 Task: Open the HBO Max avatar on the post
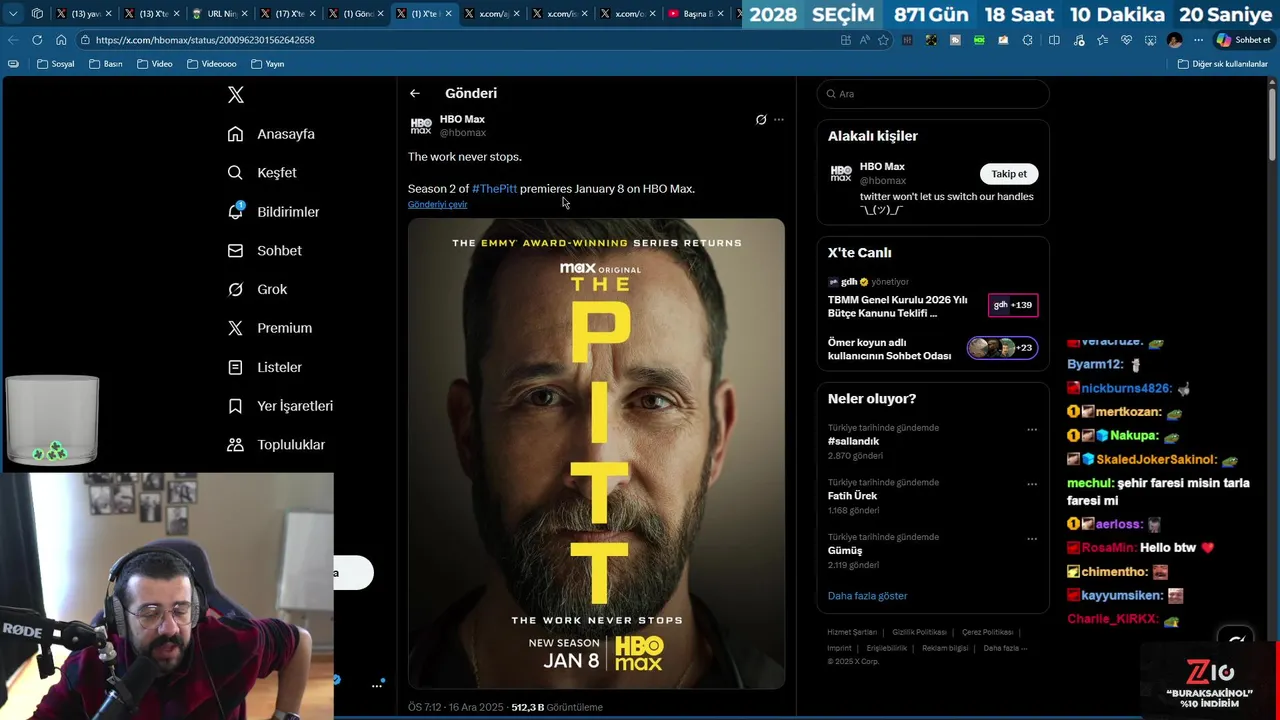(x=421, y=126)
